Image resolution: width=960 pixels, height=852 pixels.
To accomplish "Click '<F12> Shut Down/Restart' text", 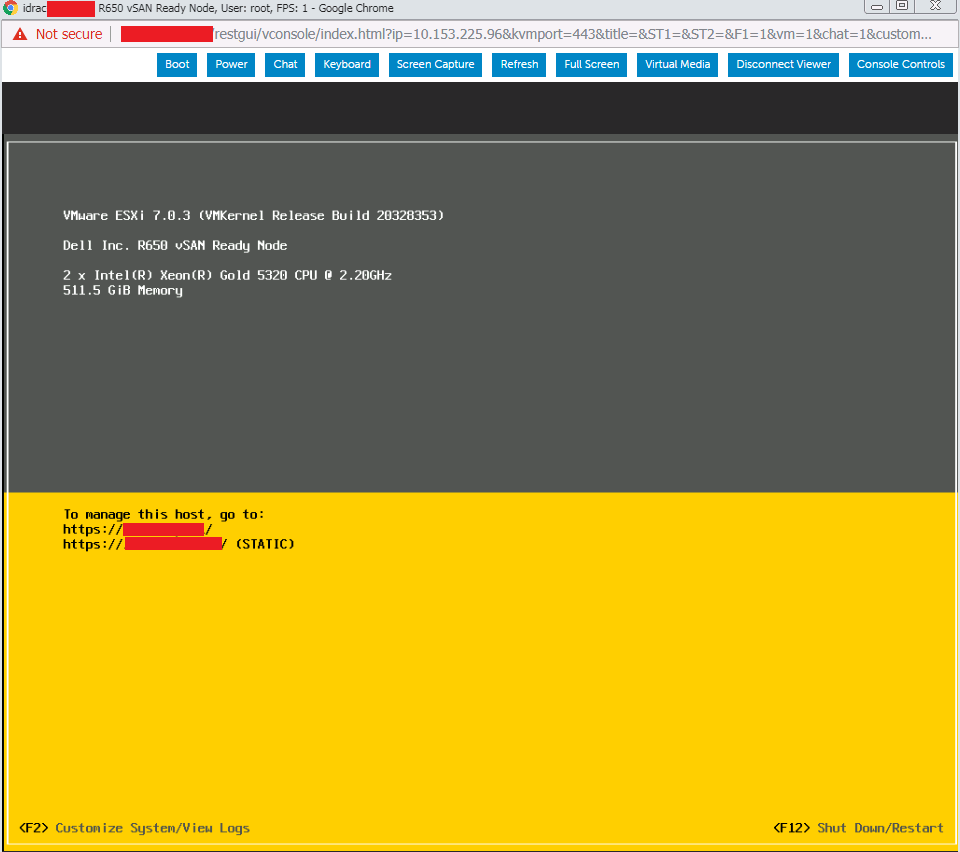I will pyautogui.click(x=858, y=828).
